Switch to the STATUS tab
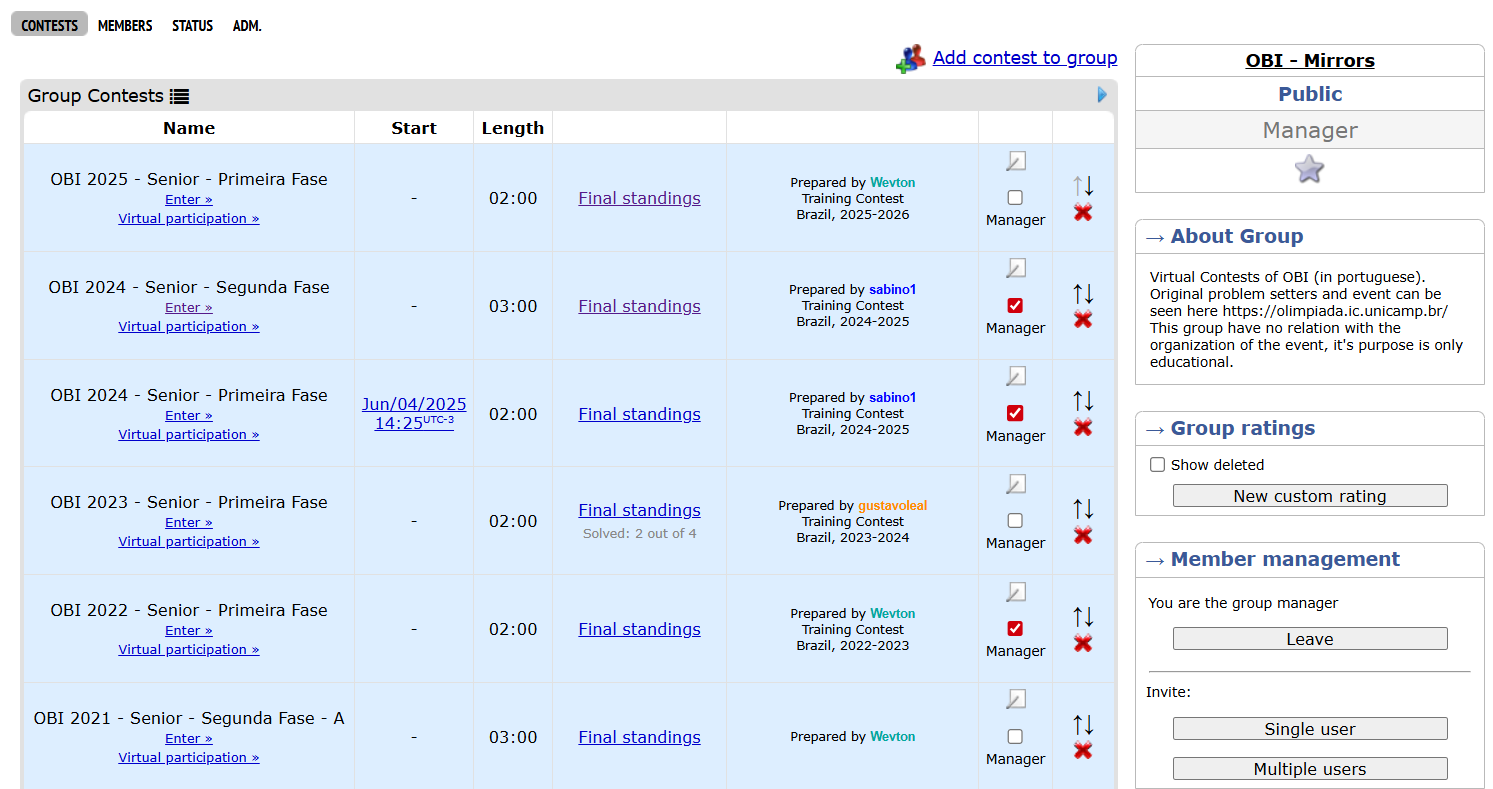 tap(192, 26)
